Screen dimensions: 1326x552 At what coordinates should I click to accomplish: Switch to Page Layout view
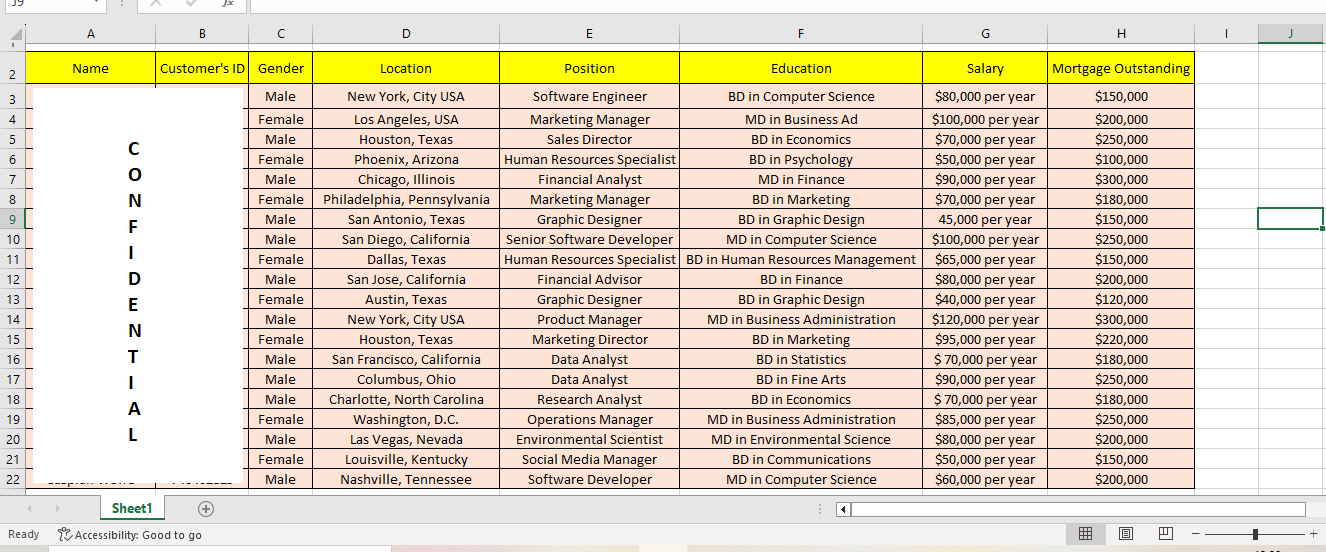click(x=1125, y=534)
